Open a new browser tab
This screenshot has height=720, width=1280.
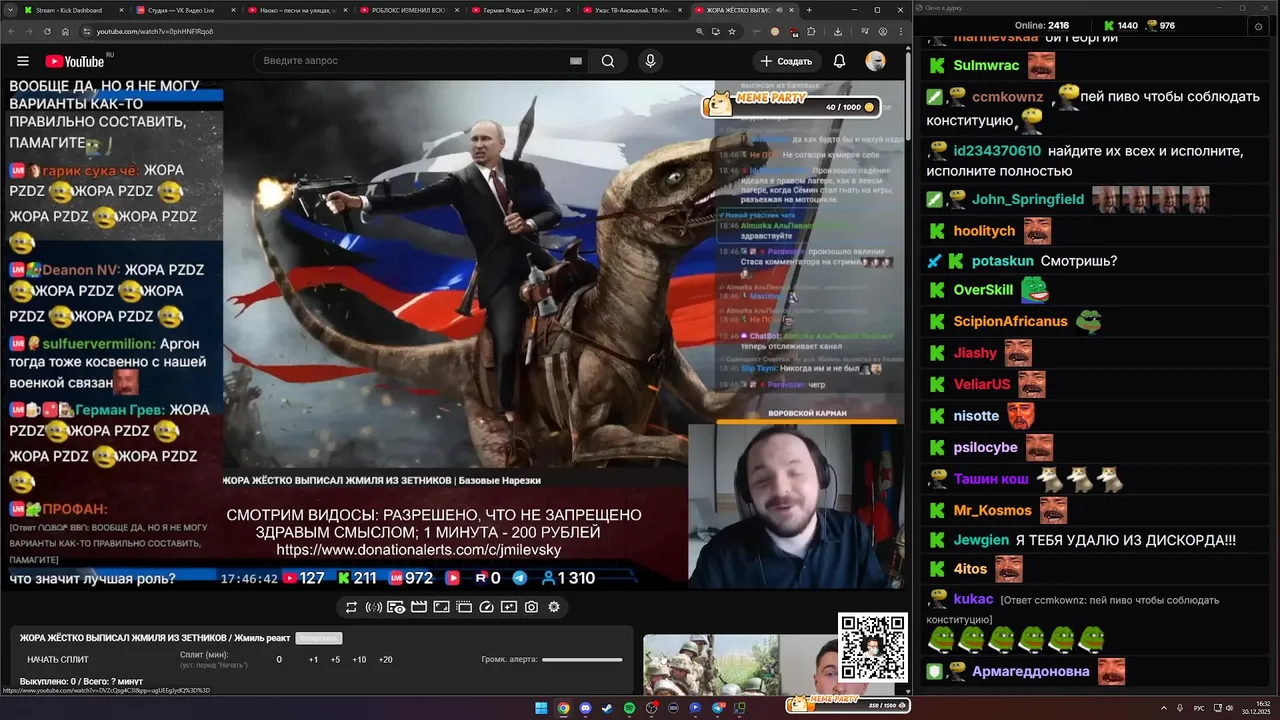[x=809, y=10]
